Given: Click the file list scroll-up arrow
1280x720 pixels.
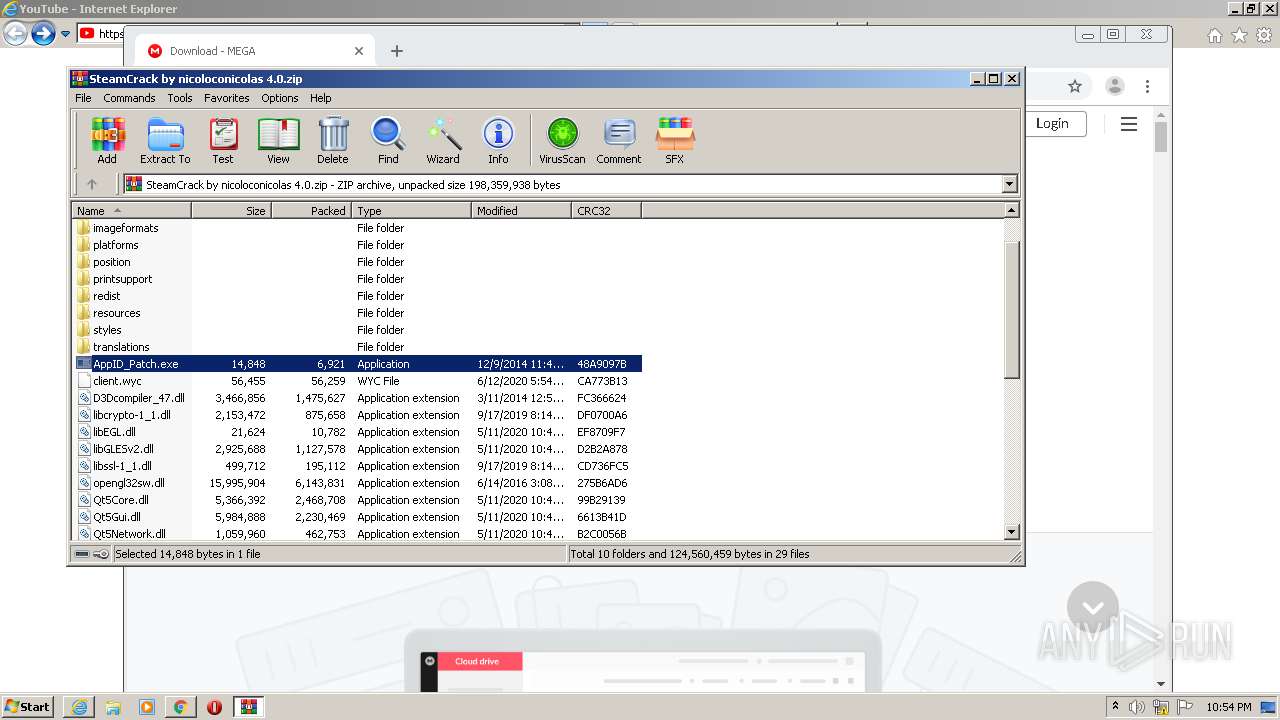Looking at the screenshot, I should click(1011, 210).
